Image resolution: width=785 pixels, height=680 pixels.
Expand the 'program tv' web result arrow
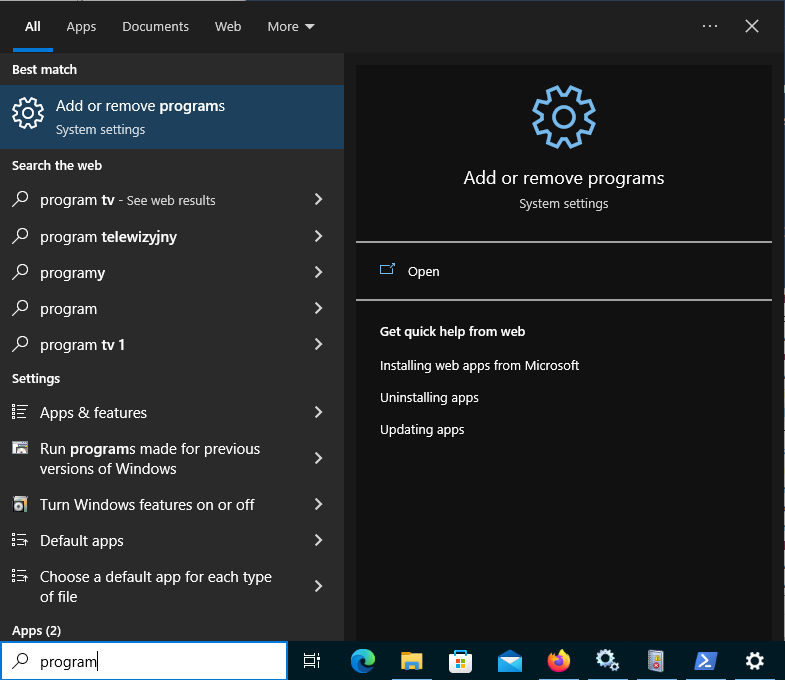318,200
